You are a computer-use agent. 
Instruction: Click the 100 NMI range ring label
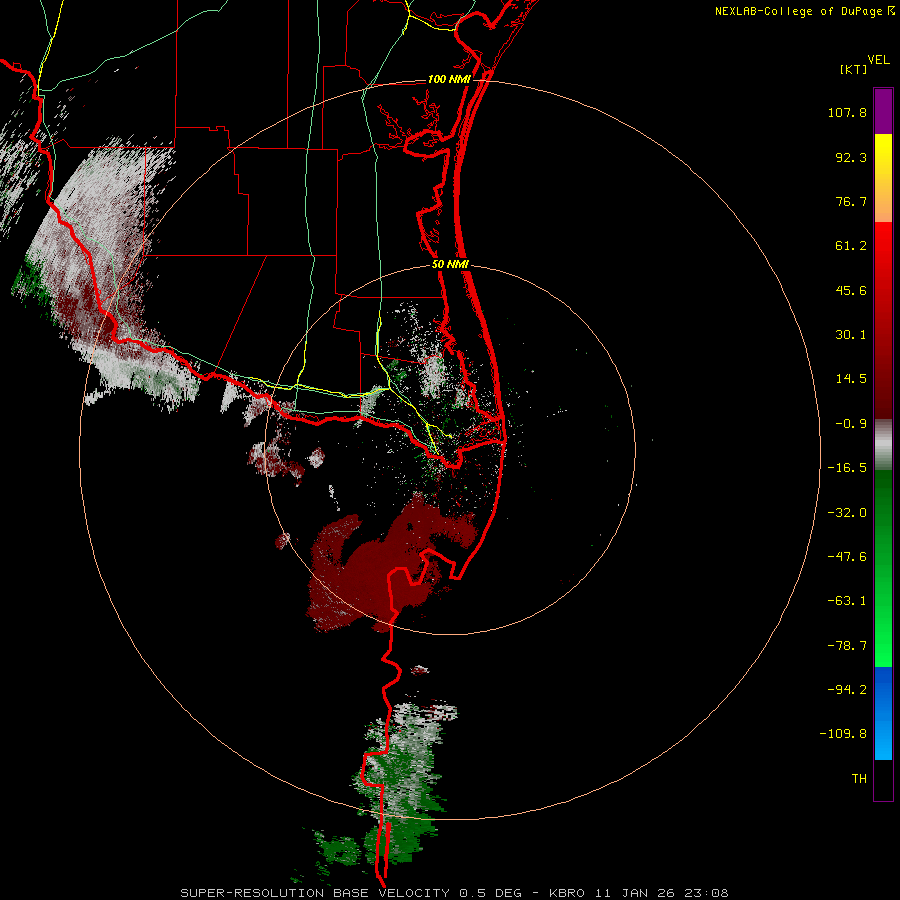449,79
